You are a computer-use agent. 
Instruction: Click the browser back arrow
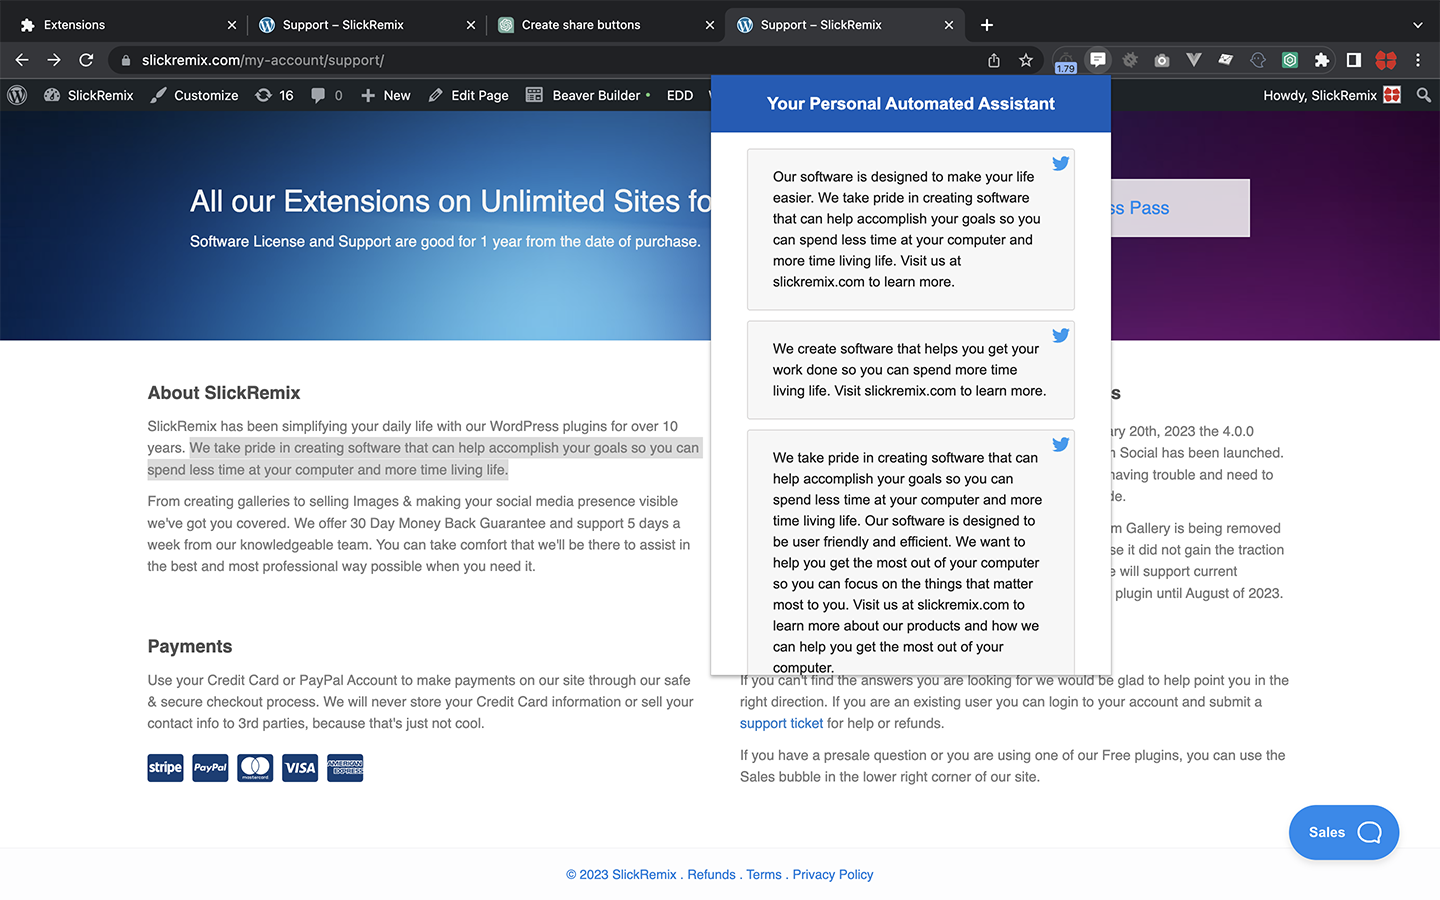click(22, 60)
